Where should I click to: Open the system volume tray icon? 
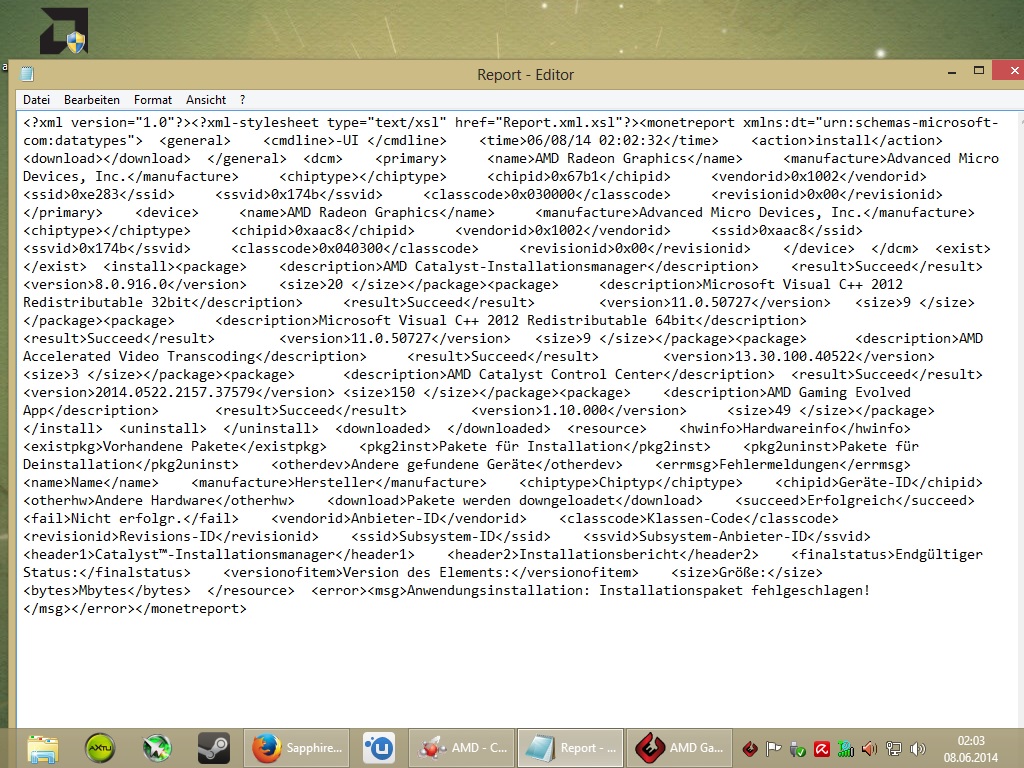click(x=918, y=749)
